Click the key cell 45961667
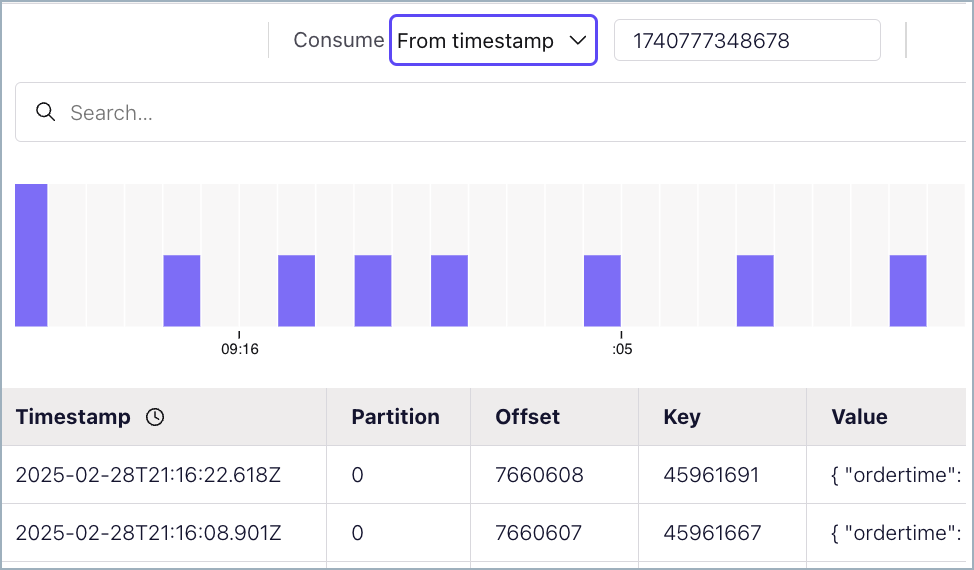The height and width of the screenshot is (570, 974). click(712, 533)
